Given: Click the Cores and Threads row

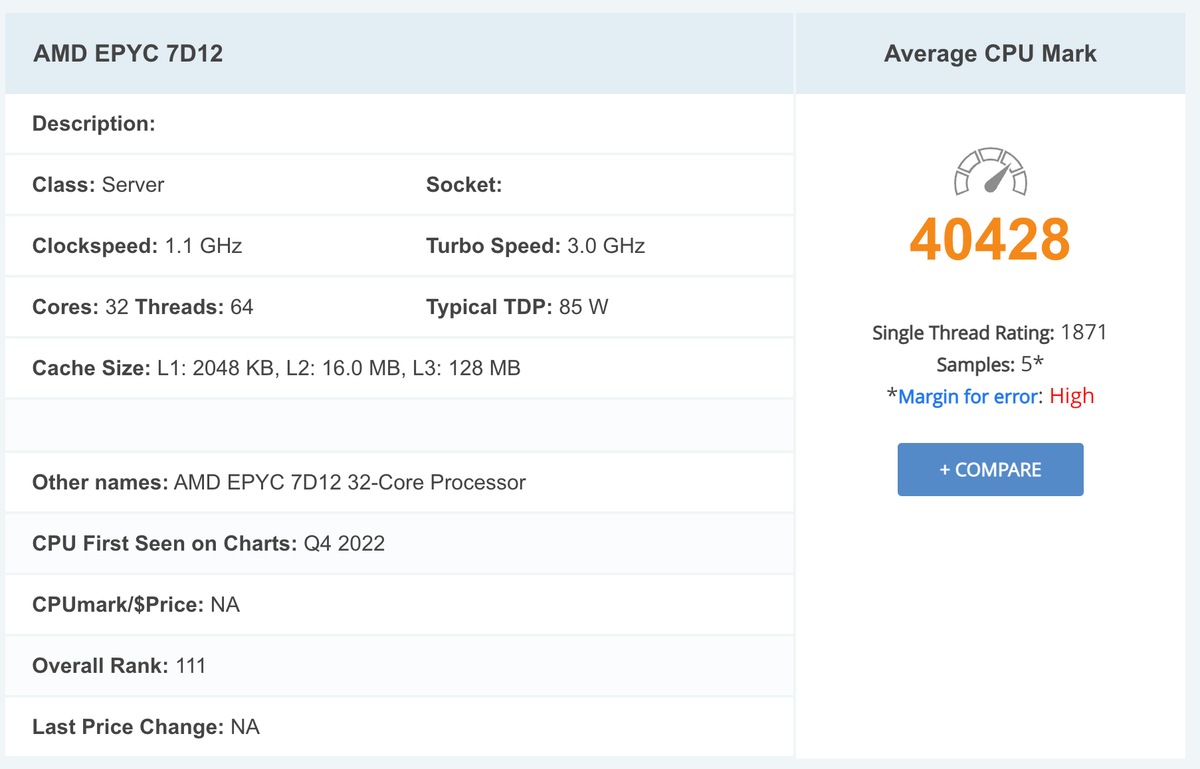Looking at the screenshot, I should tap(143, 307).
